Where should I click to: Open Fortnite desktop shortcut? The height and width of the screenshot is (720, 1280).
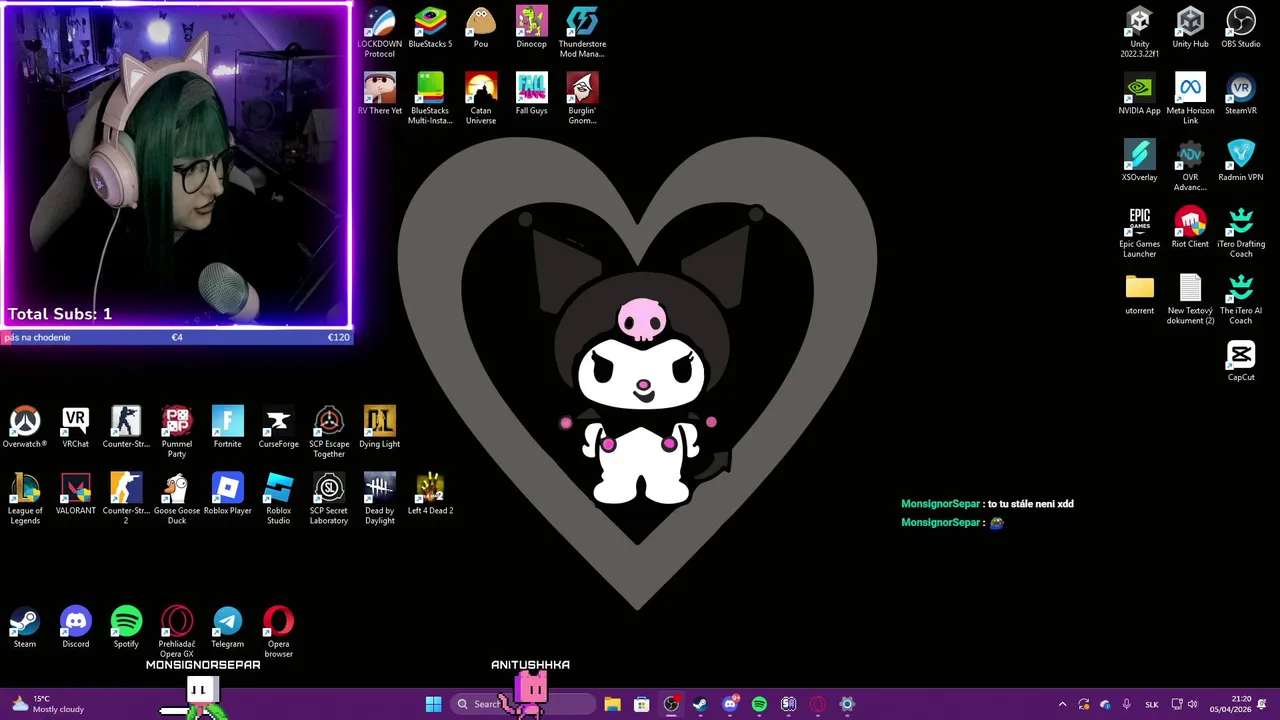point(227,428)
